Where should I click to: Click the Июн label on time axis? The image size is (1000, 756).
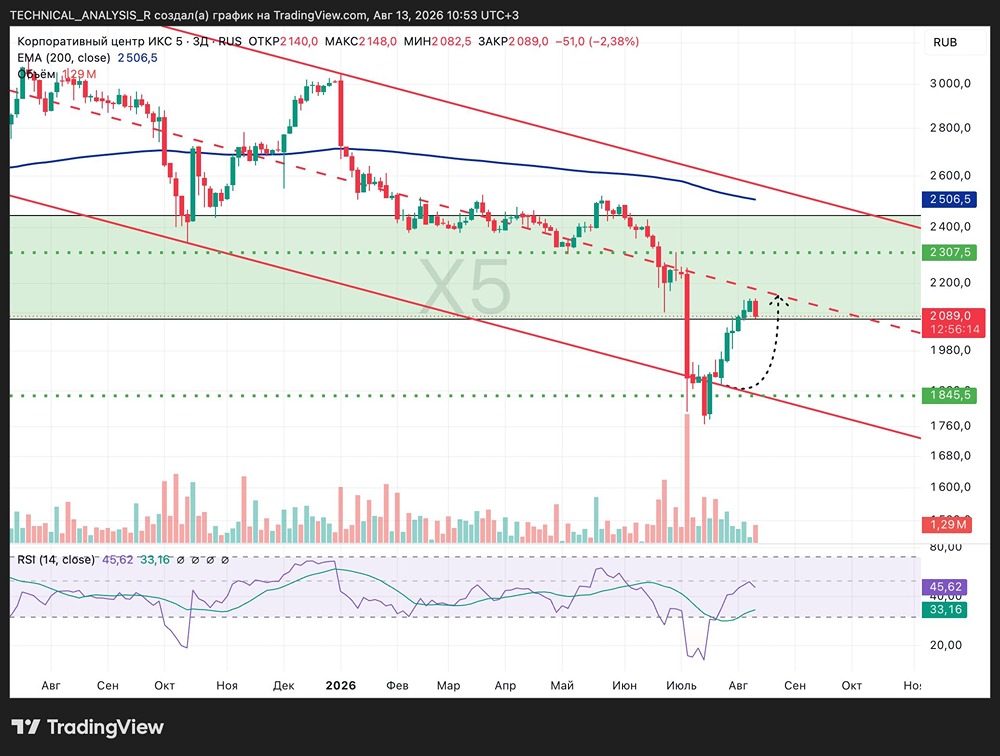(x=624, y=686)
